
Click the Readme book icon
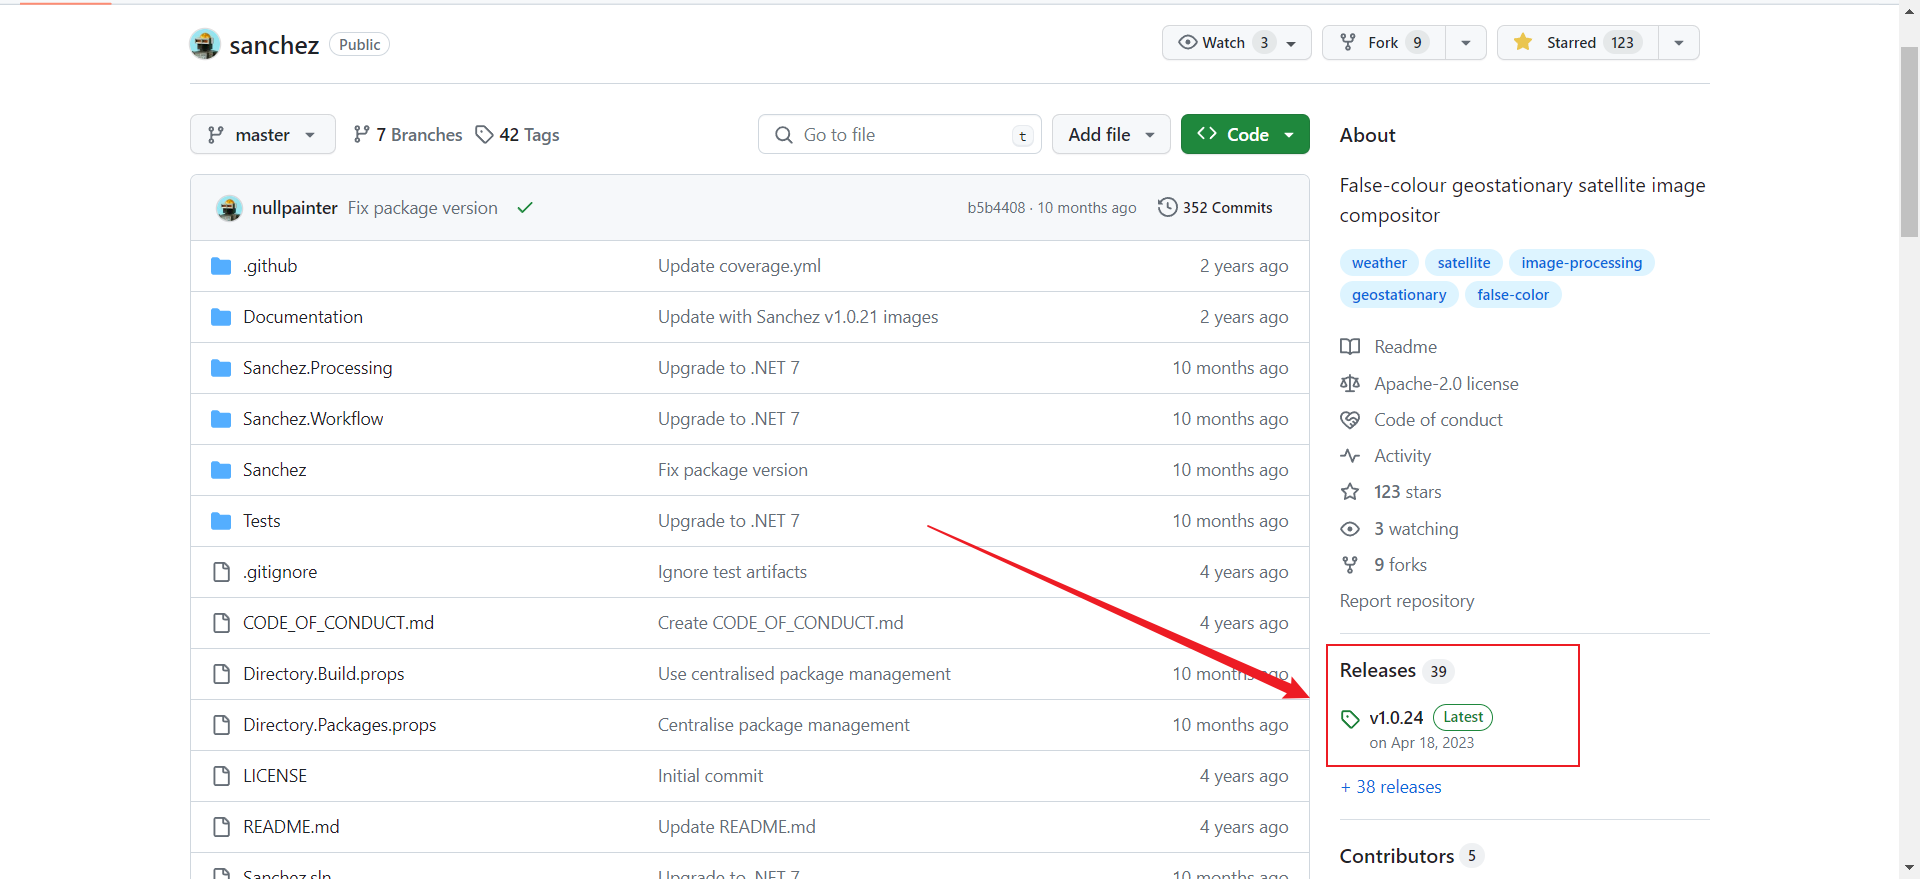click(x=1350, y=347)
